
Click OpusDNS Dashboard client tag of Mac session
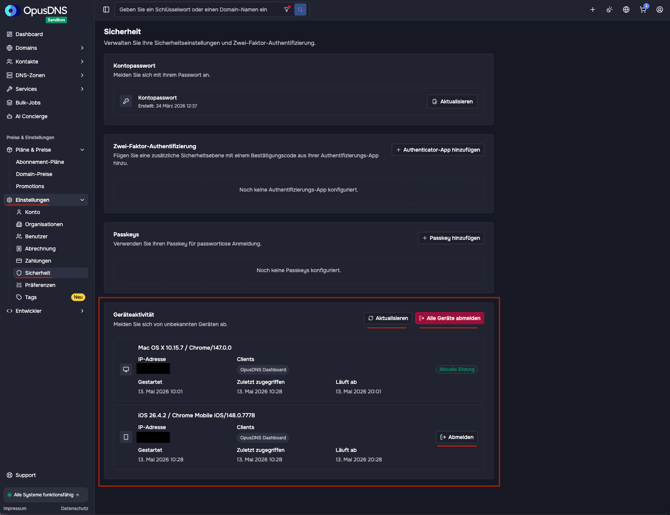click(263, 370)
